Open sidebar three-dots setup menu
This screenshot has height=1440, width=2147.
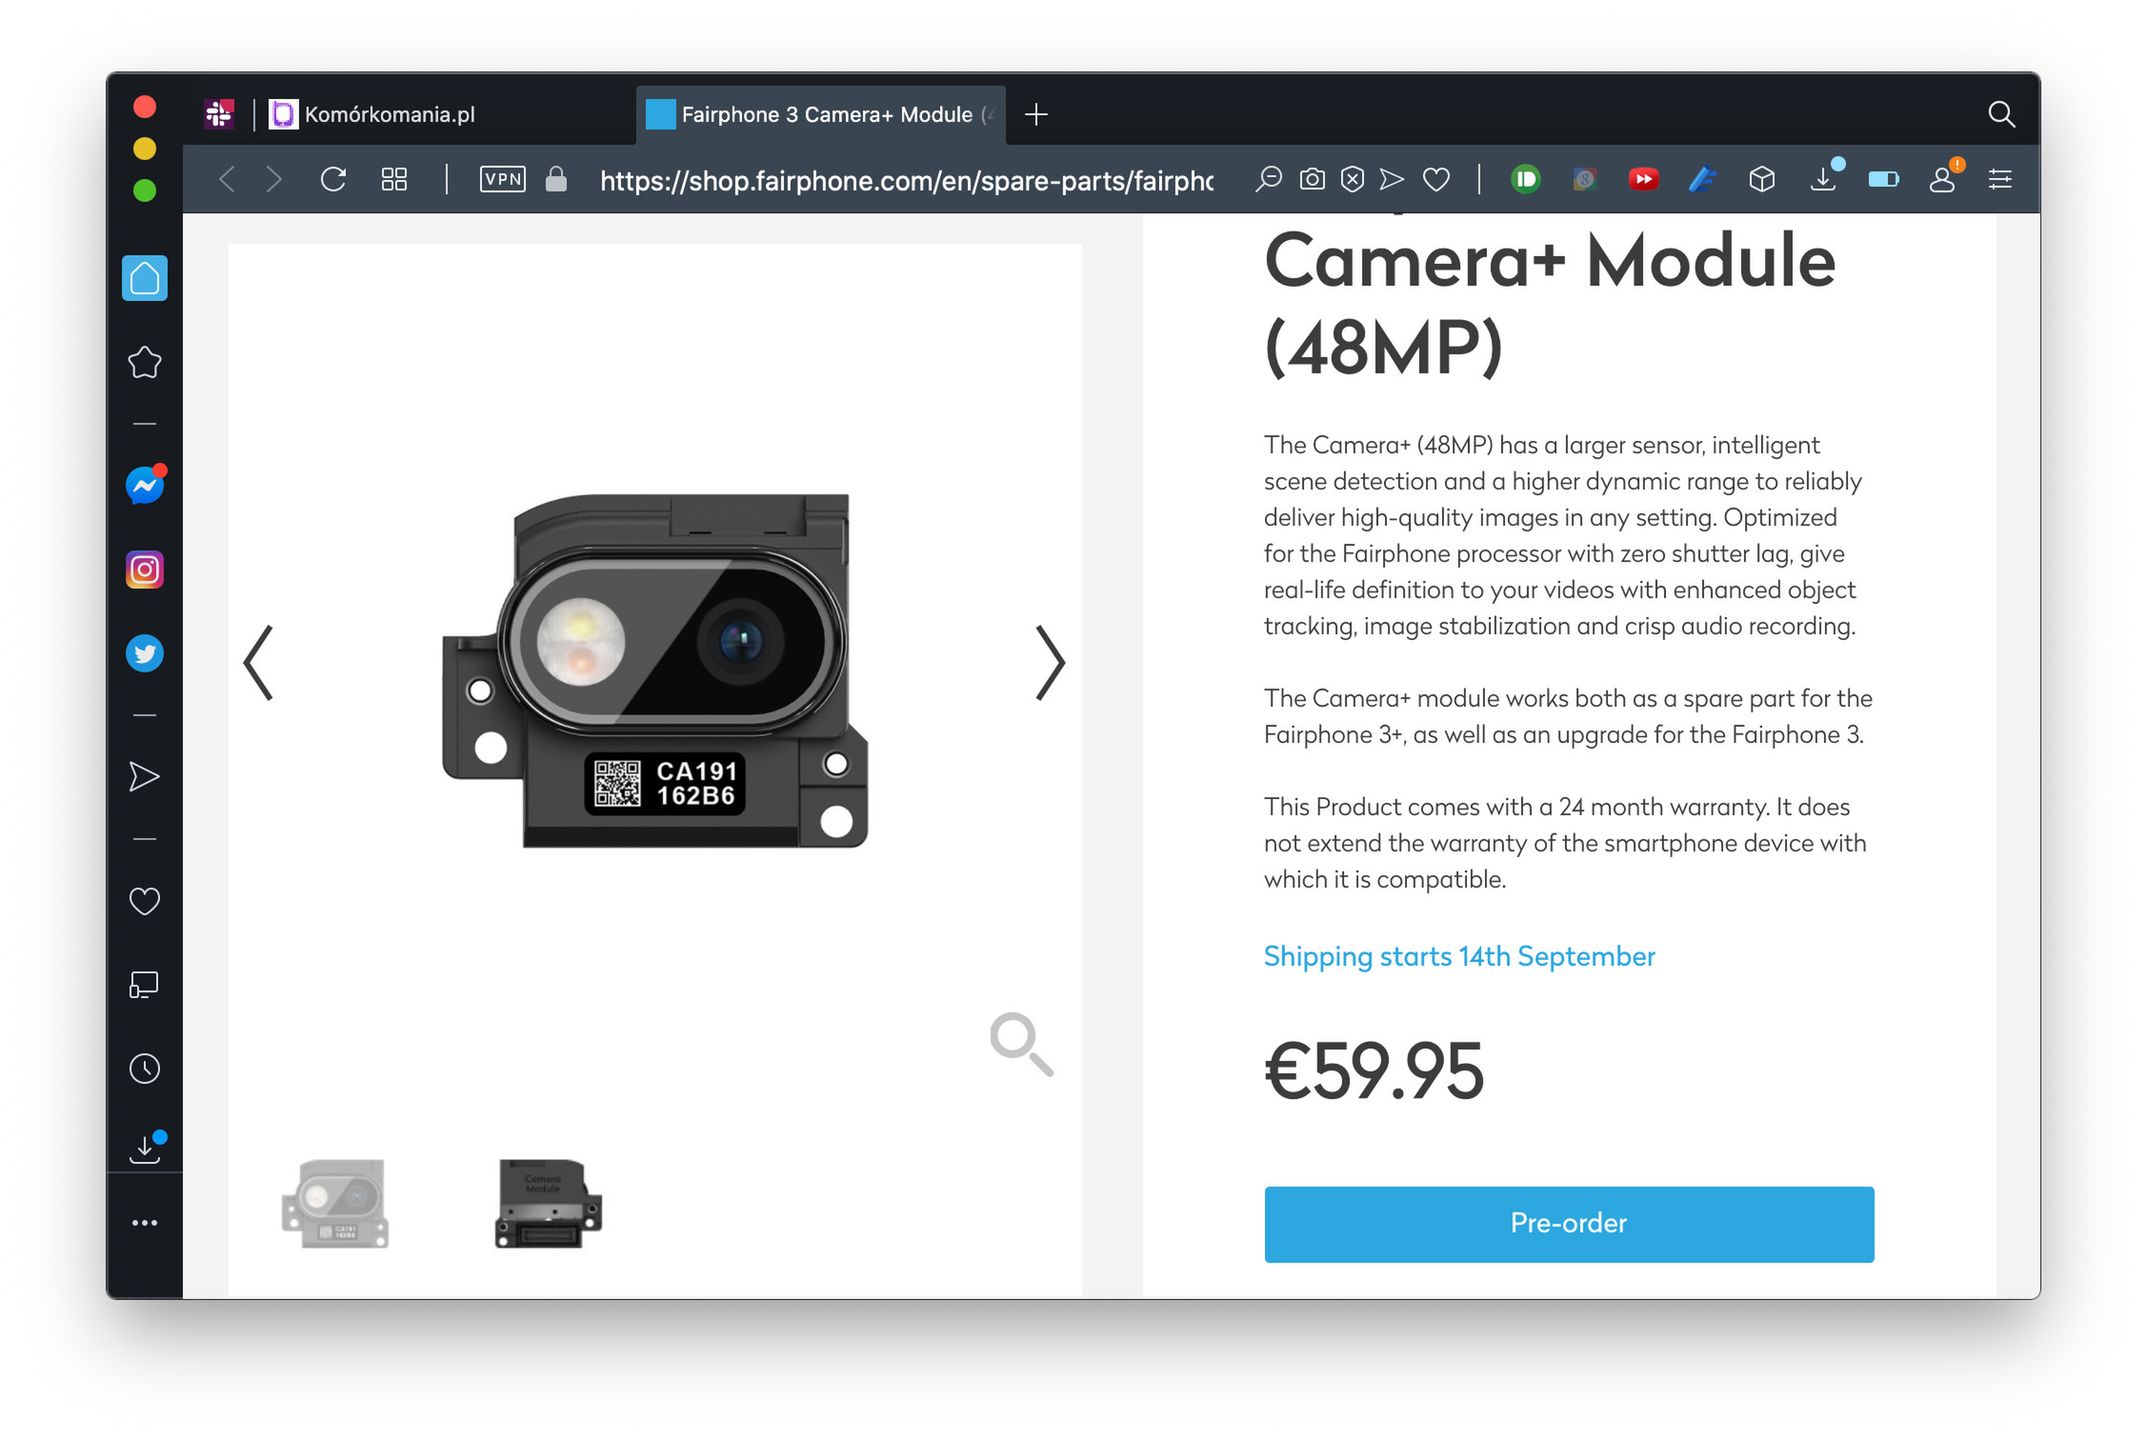click(145, 1222)
